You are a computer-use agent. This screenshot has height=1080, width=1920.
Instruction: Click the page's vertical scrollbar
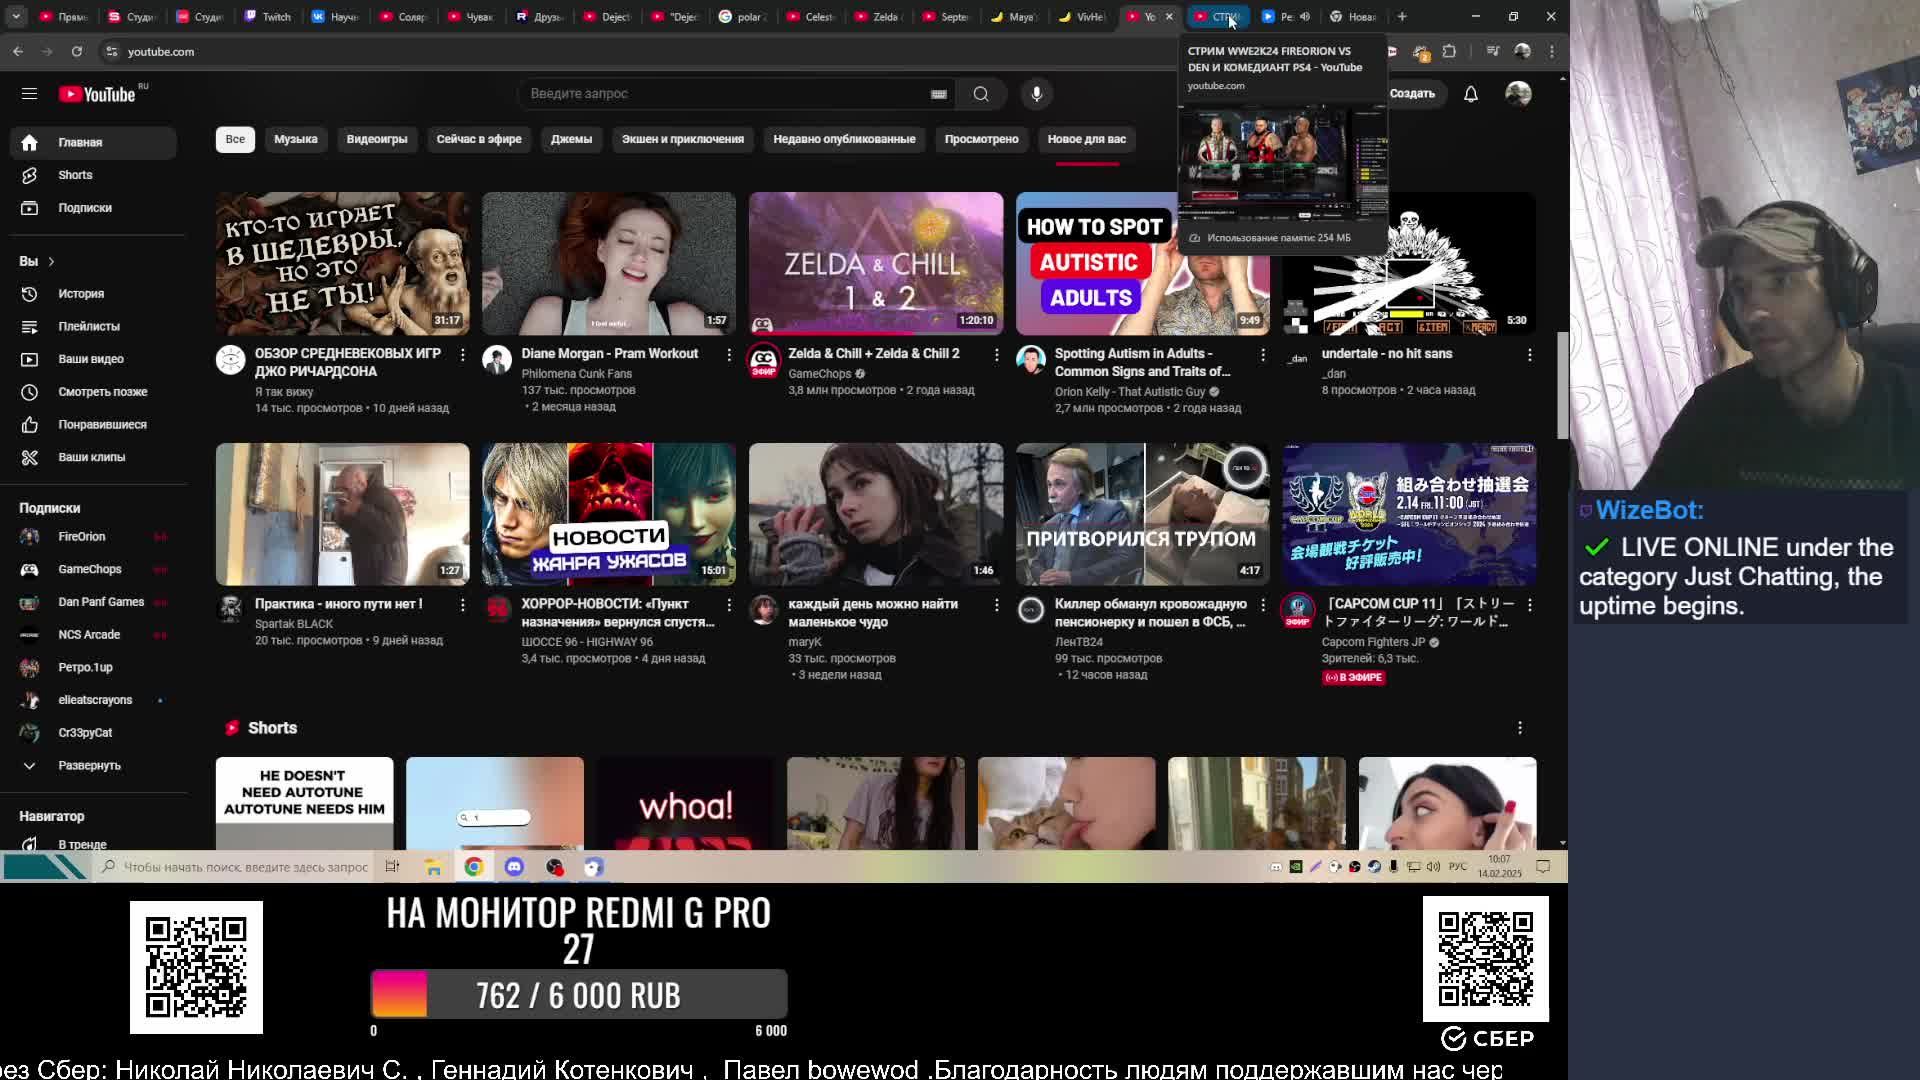coord(1562,385)
